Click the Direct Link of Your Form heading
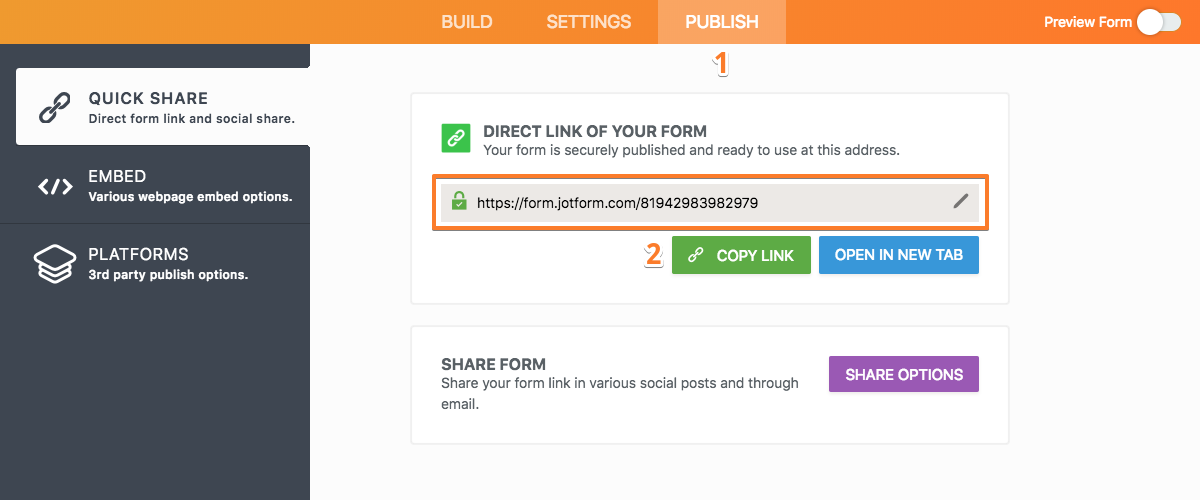 pyautogui.click(x=595, y=131)
